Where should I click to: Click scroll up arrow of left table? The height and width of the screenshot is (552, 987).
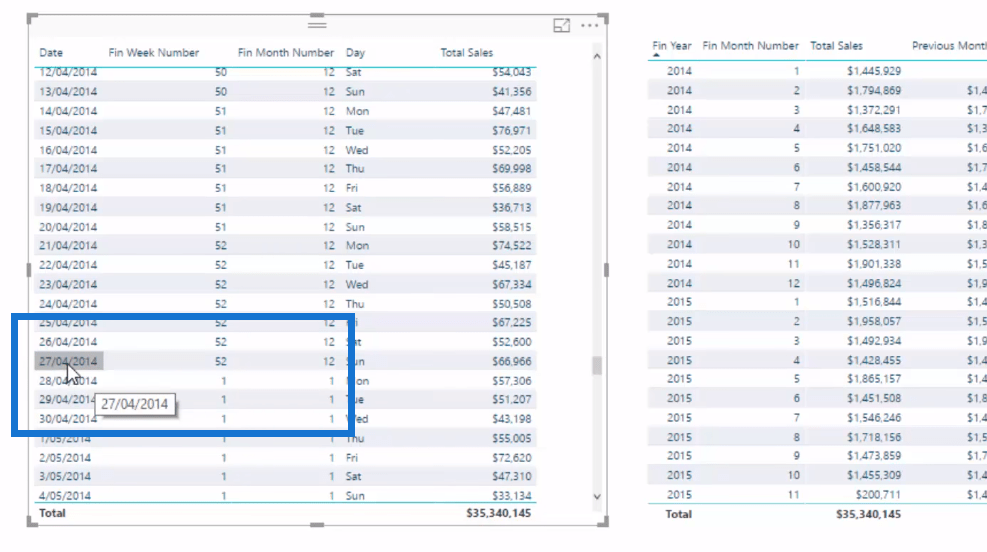coord(597,57)
